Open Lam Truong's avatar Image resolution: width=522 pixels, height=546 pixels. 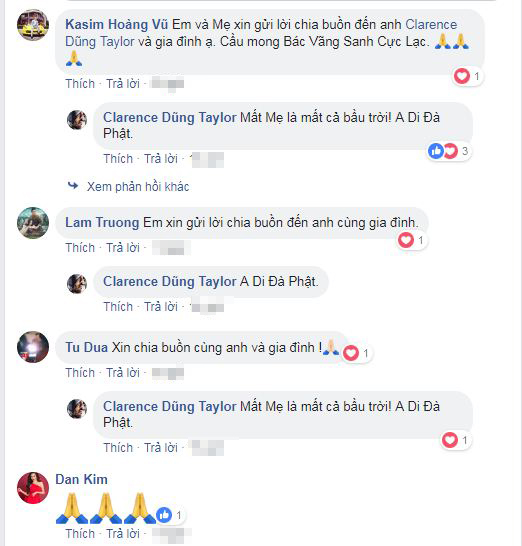click(x=33, y=223)
